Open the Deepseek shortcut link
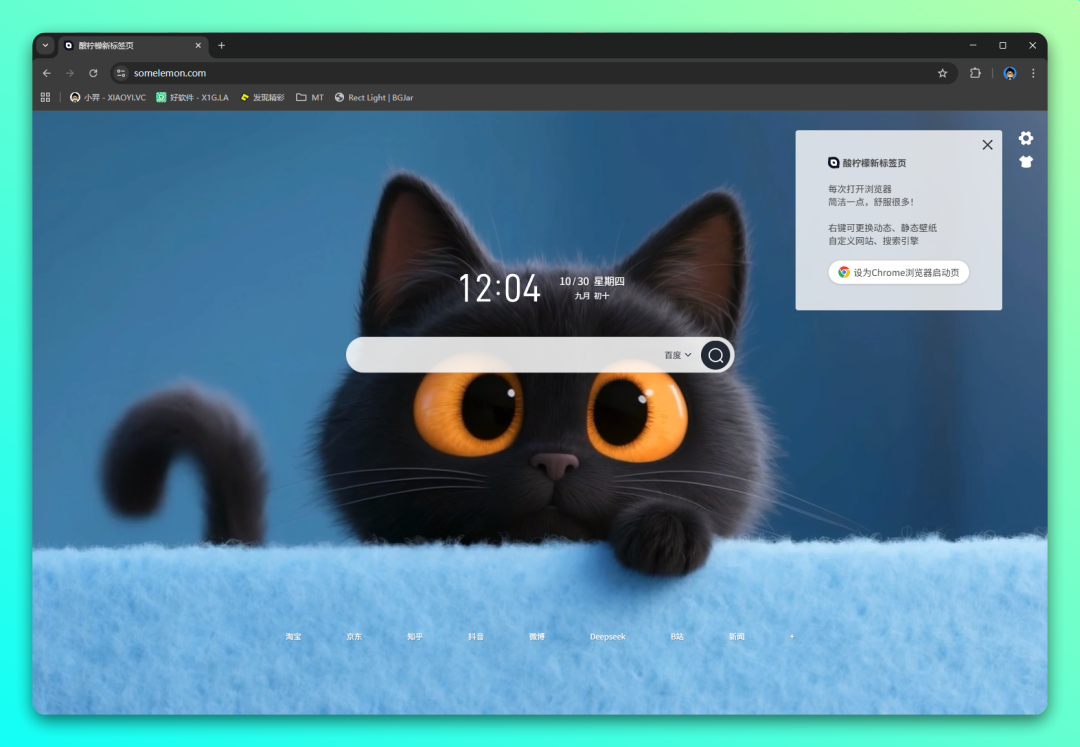This screenshot has height=747, width=1080. coord(607,636)
